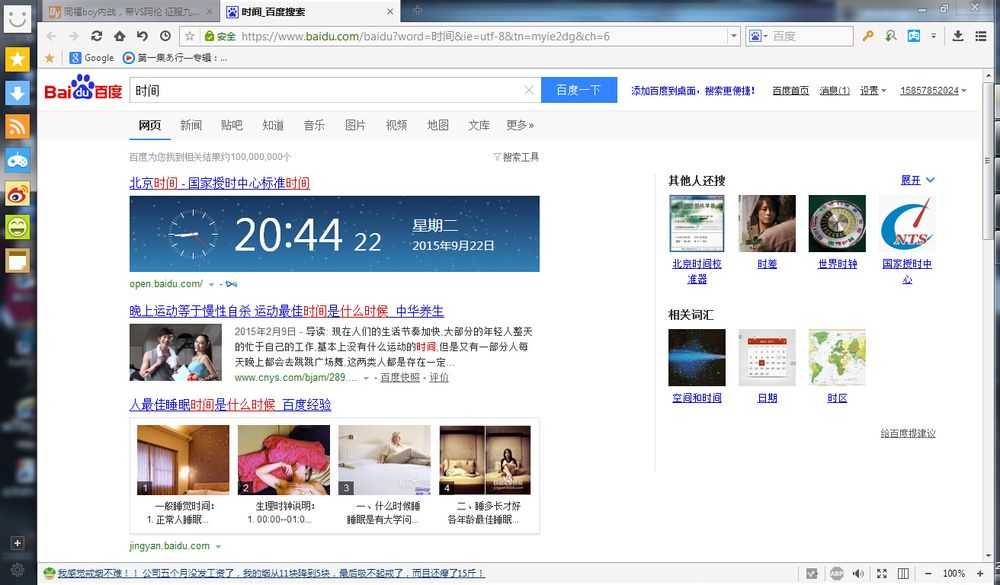Viewport: 1000px width, 585px height.
Task: Click the 百度一下 search button
Action: tap(579, 90)
